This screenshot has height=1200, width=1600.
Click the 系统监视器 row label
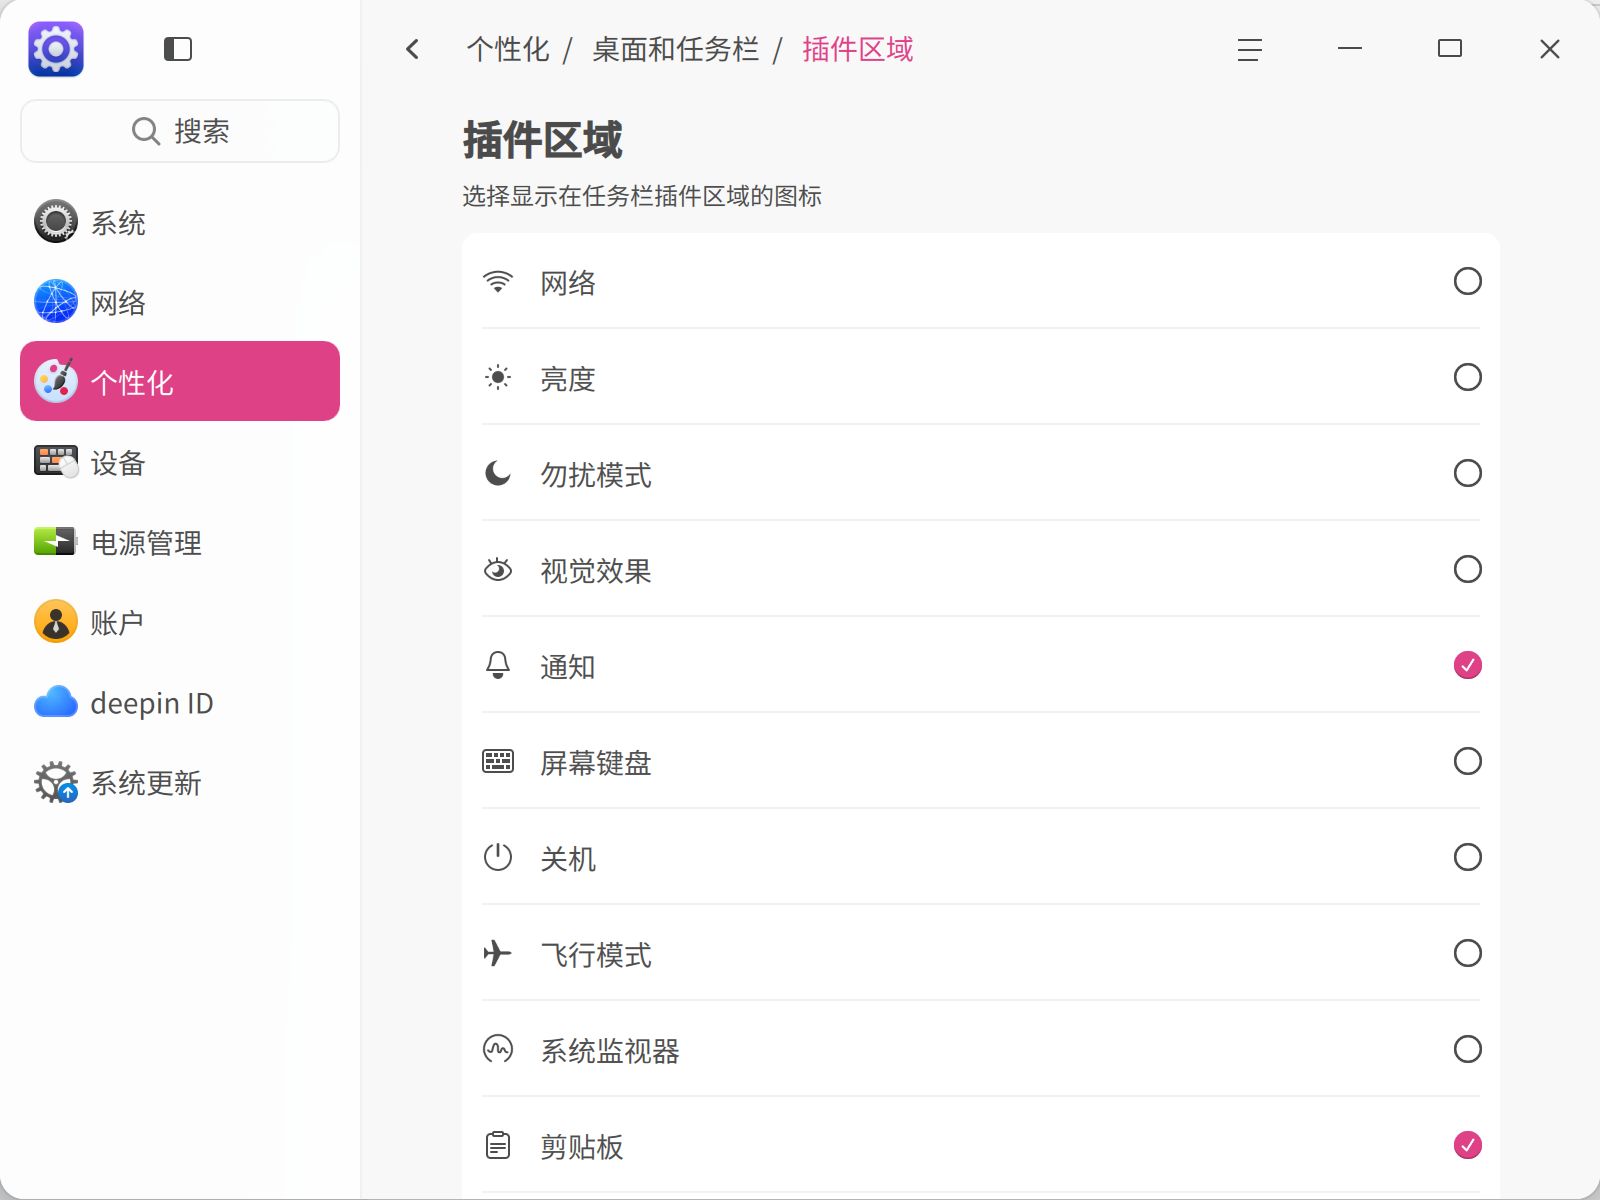(x=610, y=1050)
